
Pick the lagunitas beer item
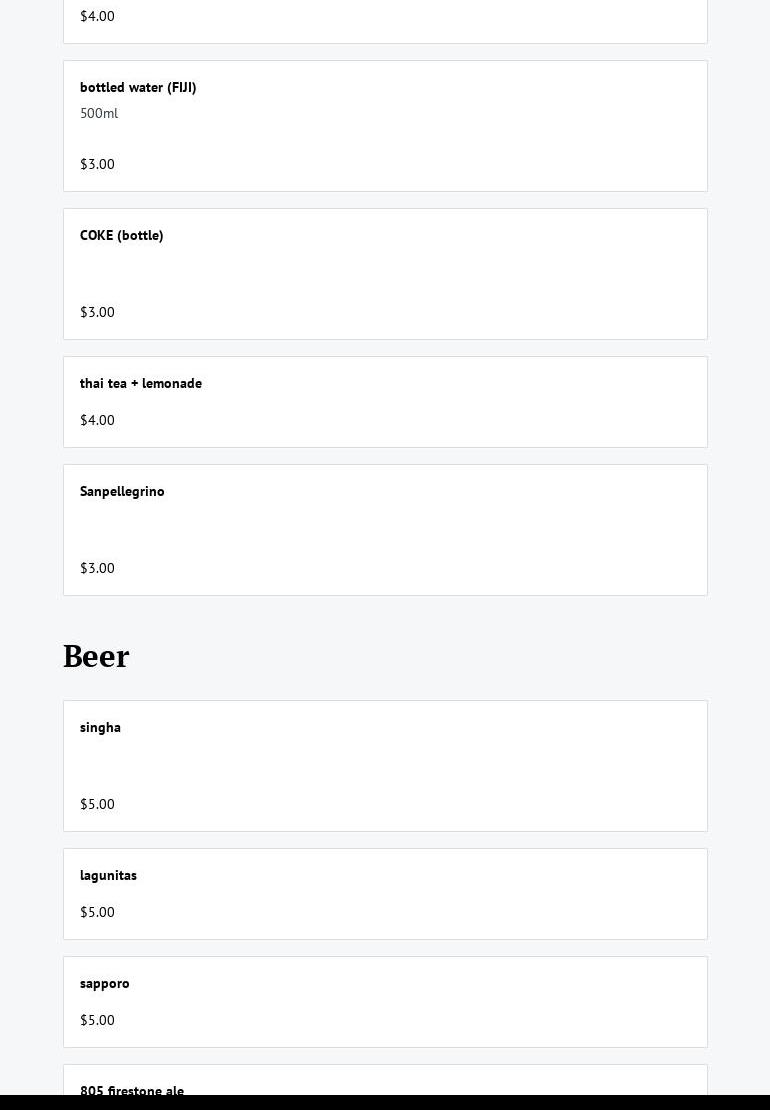(385, 894)
